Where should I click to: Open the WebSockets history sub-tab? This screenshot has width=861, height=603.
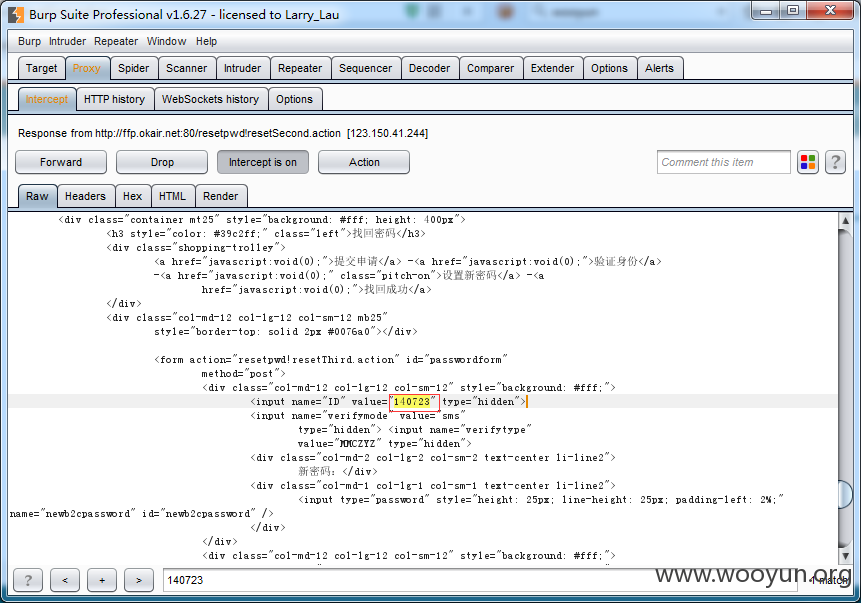tap(210, 99)
